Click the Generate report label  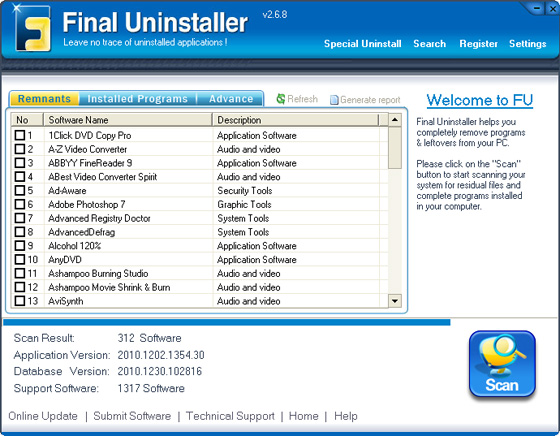pos(370,100)
